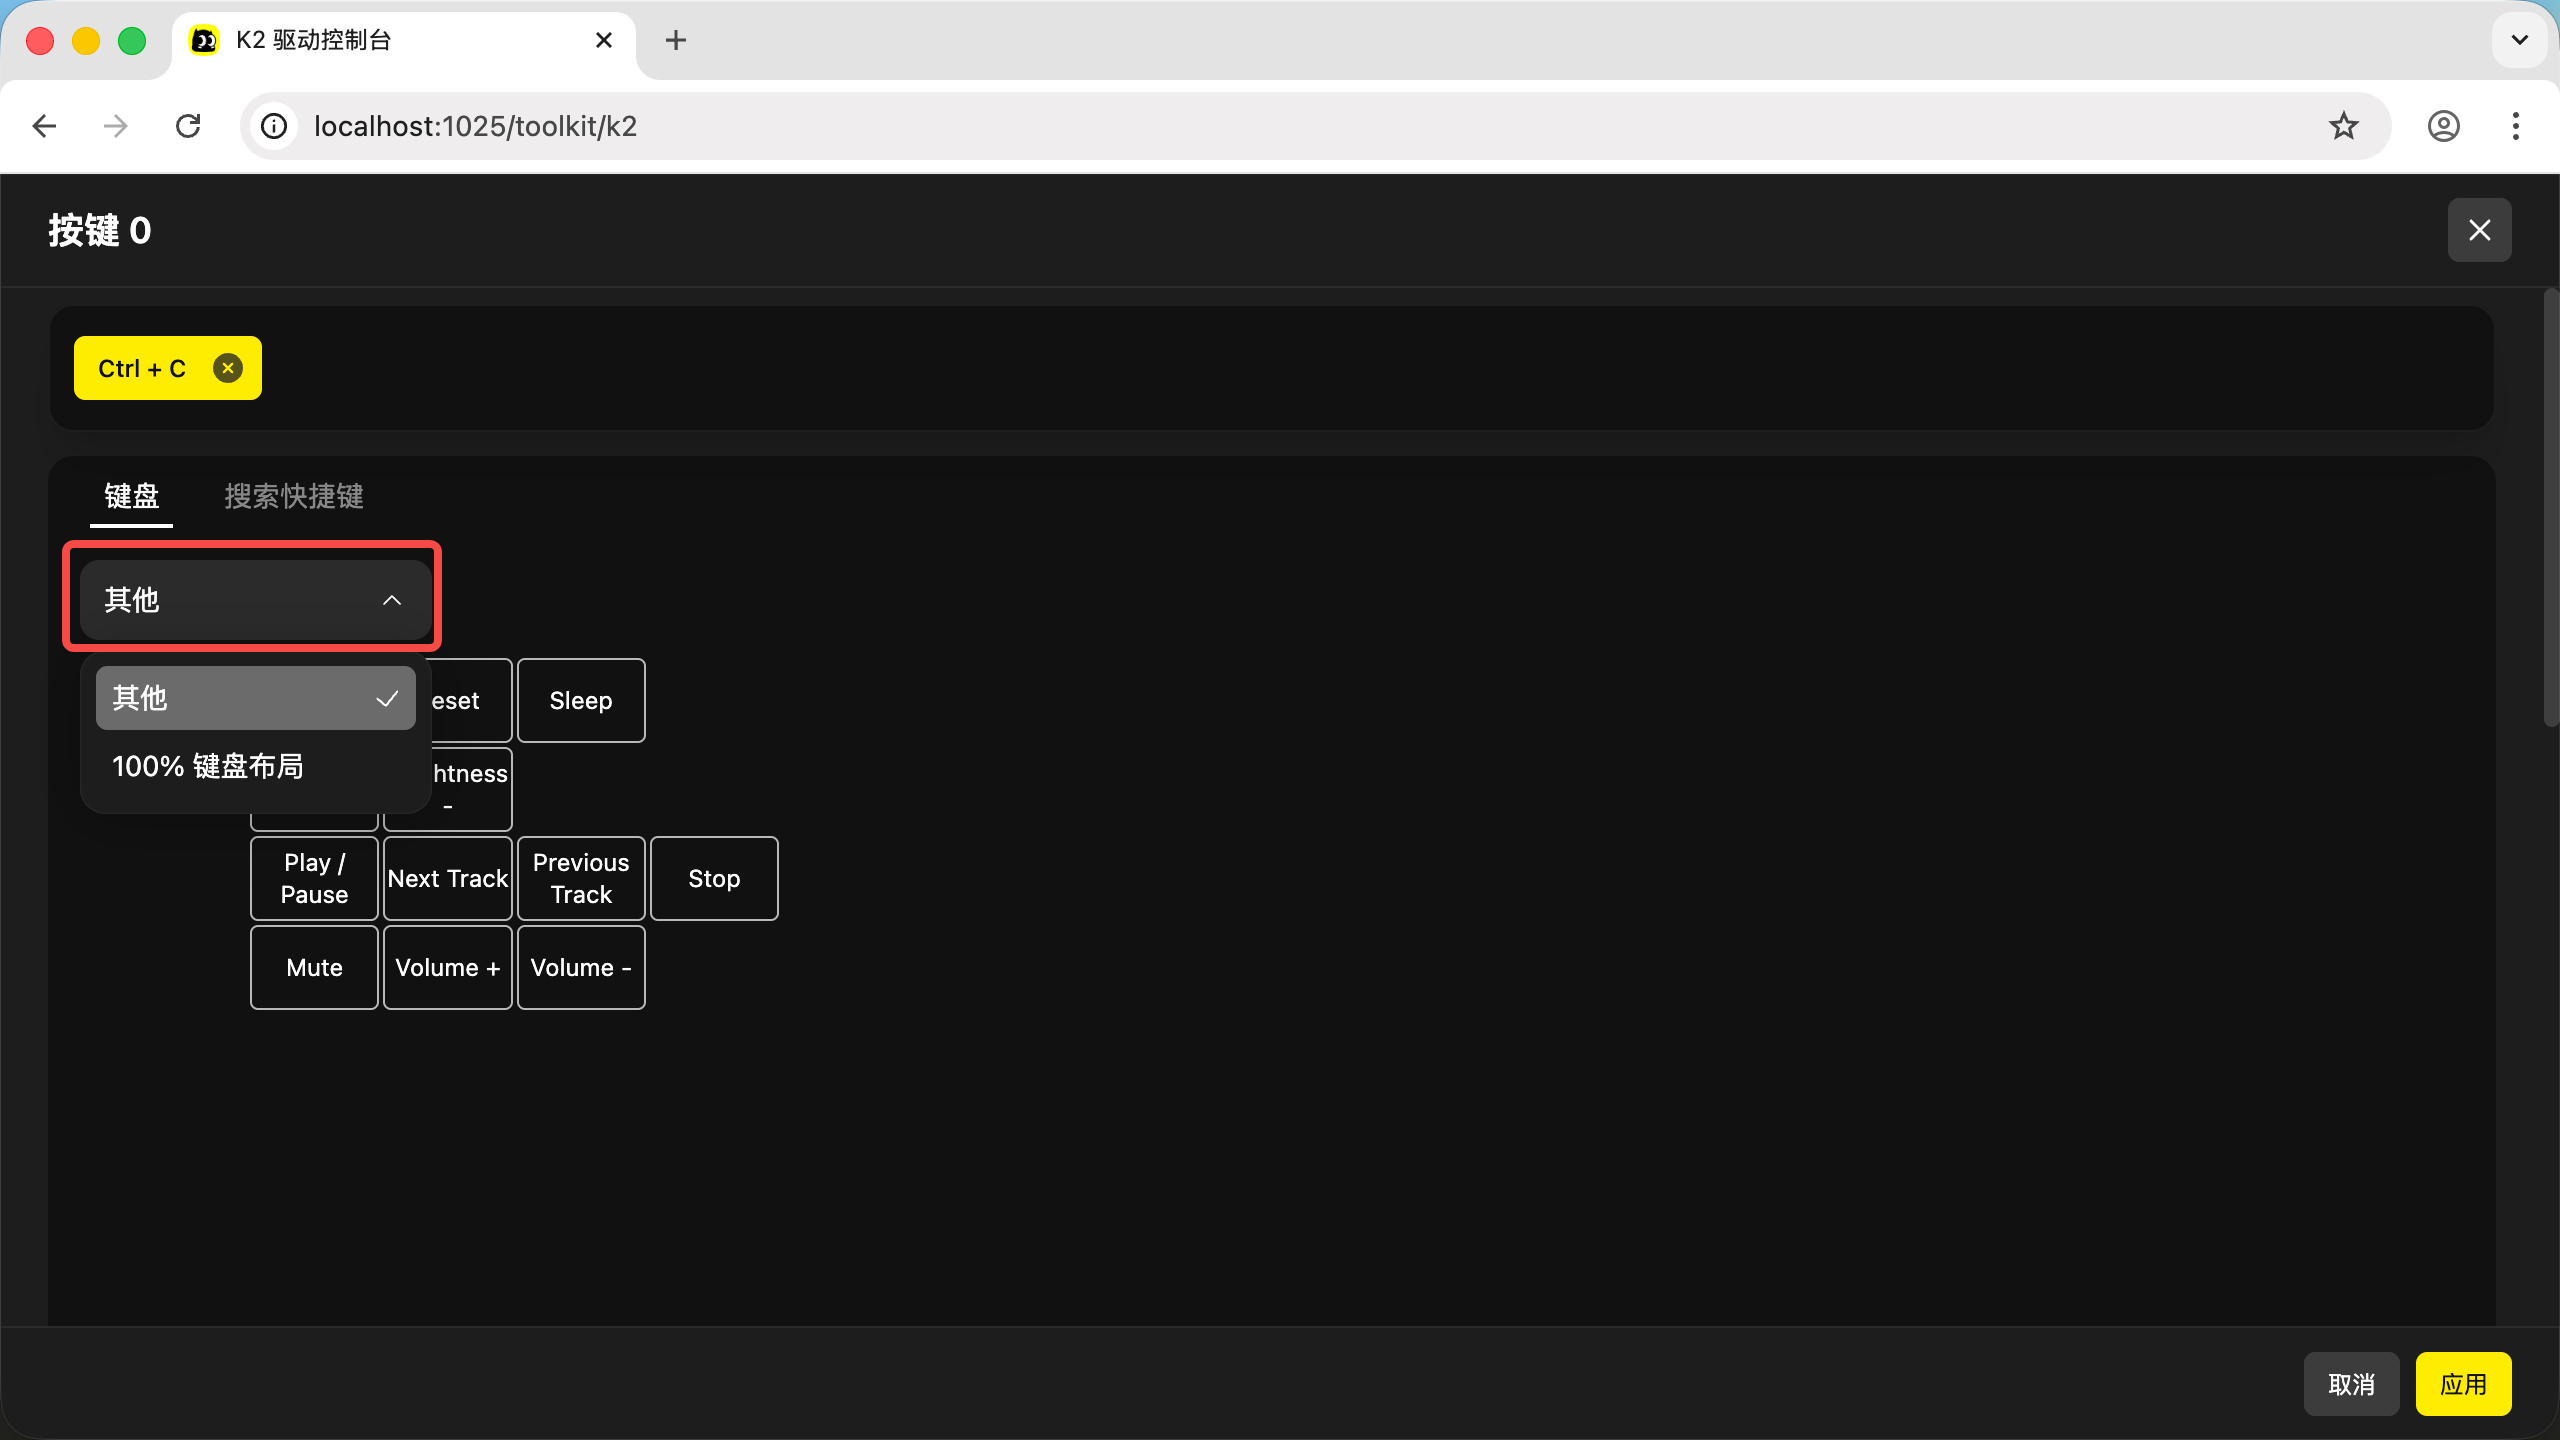Click the 应用 apply button
Screen dimensions: 2560x1440
pyautogui.click(x=2462, y=1384)
